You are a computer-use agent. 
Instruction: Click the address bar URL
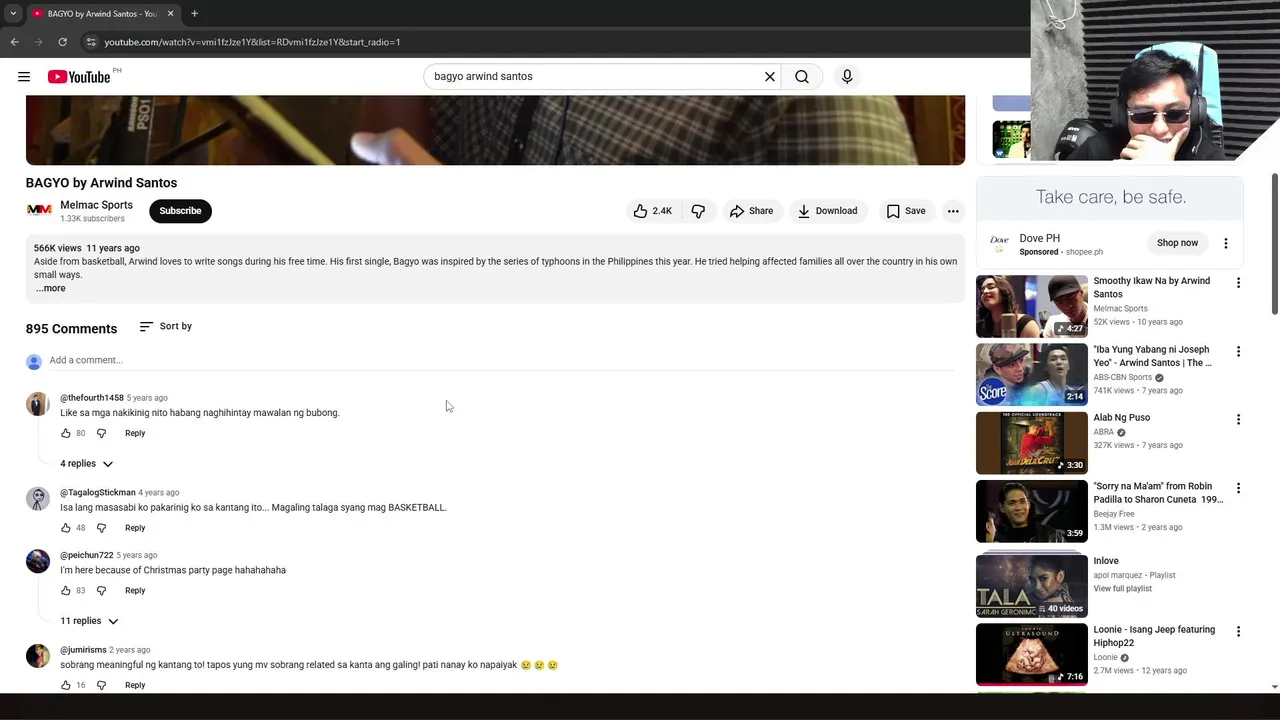tap(252, 42)
